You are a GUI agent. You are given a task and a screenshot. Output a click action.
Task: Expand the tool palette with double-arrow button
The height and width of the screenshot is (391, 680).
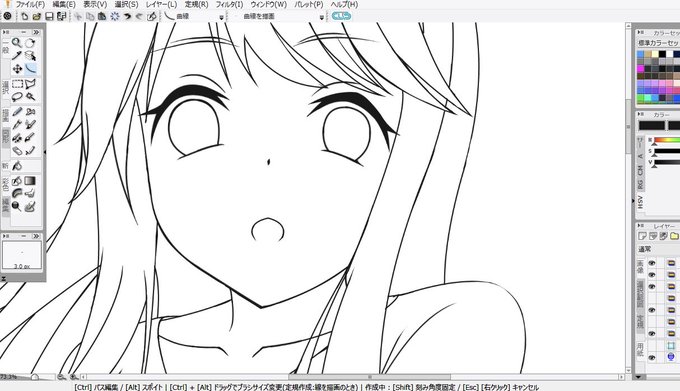[36, 32]
